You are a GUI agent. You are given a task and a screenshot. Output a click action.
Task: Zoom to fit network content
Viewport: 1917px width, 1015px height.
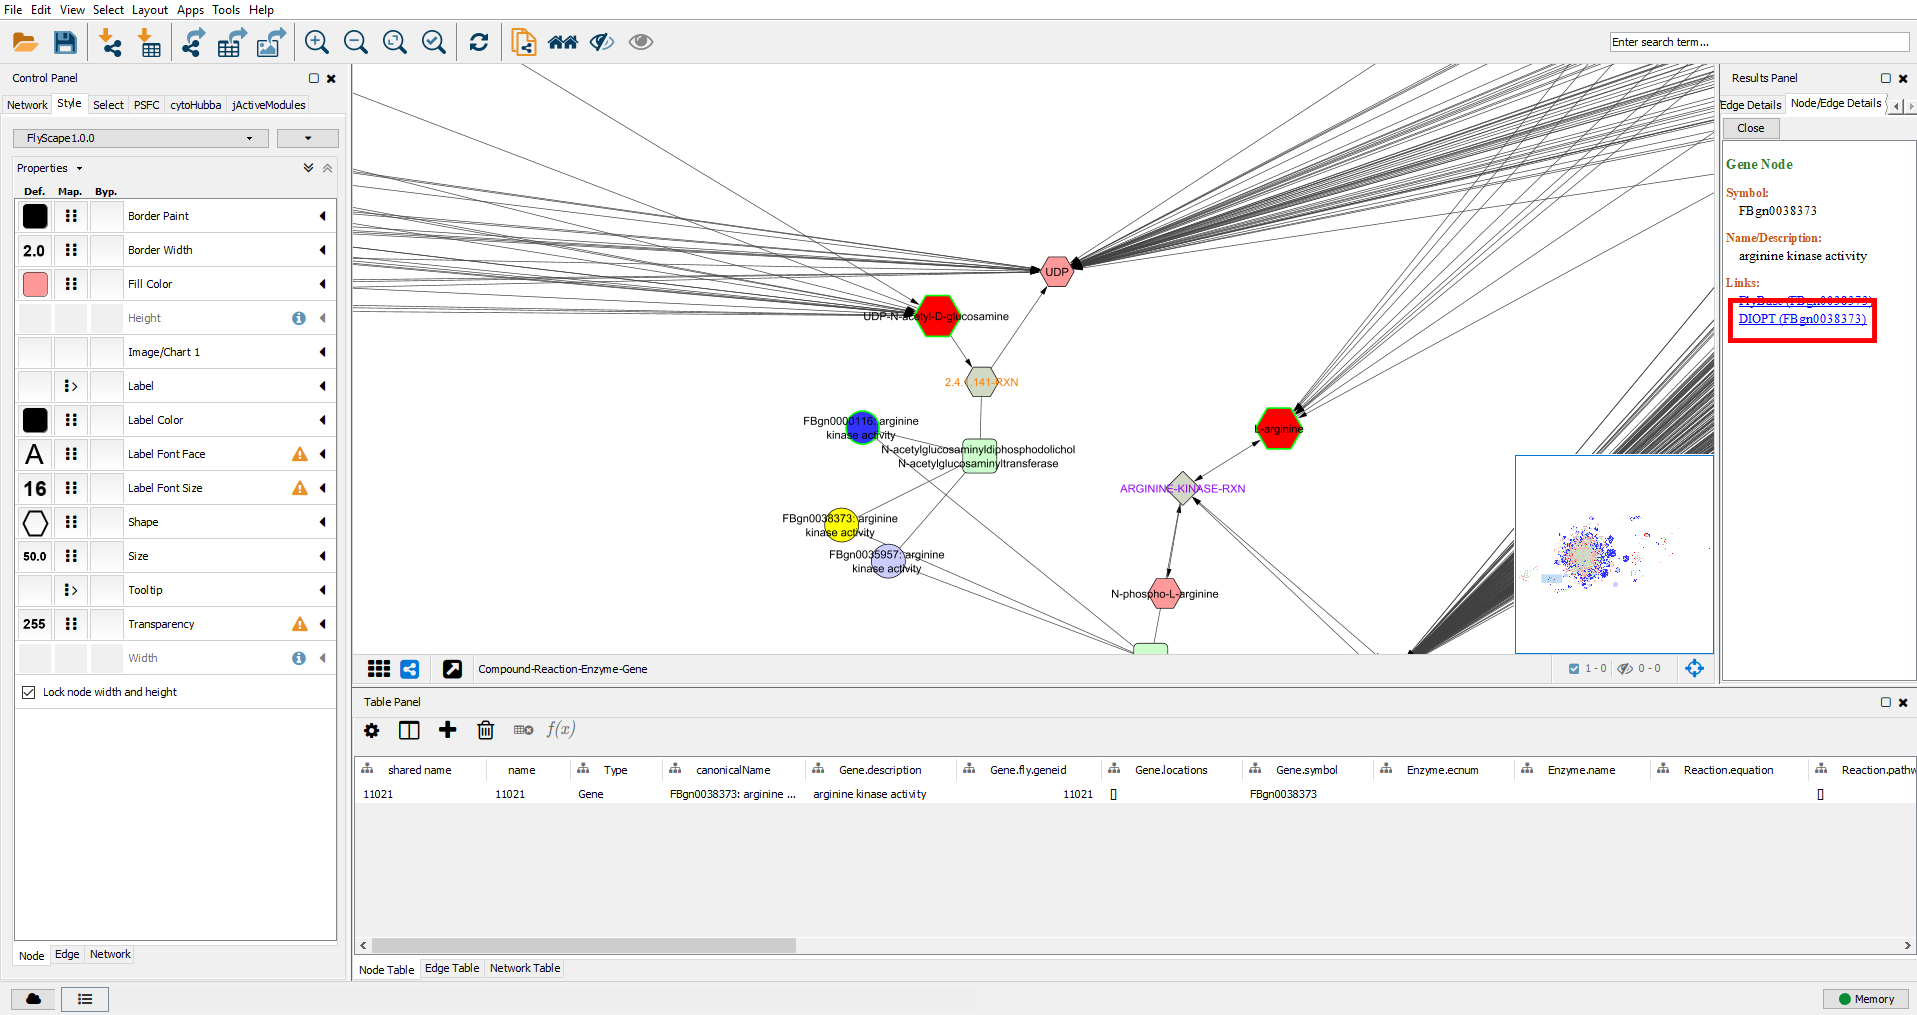coord(395,42)
